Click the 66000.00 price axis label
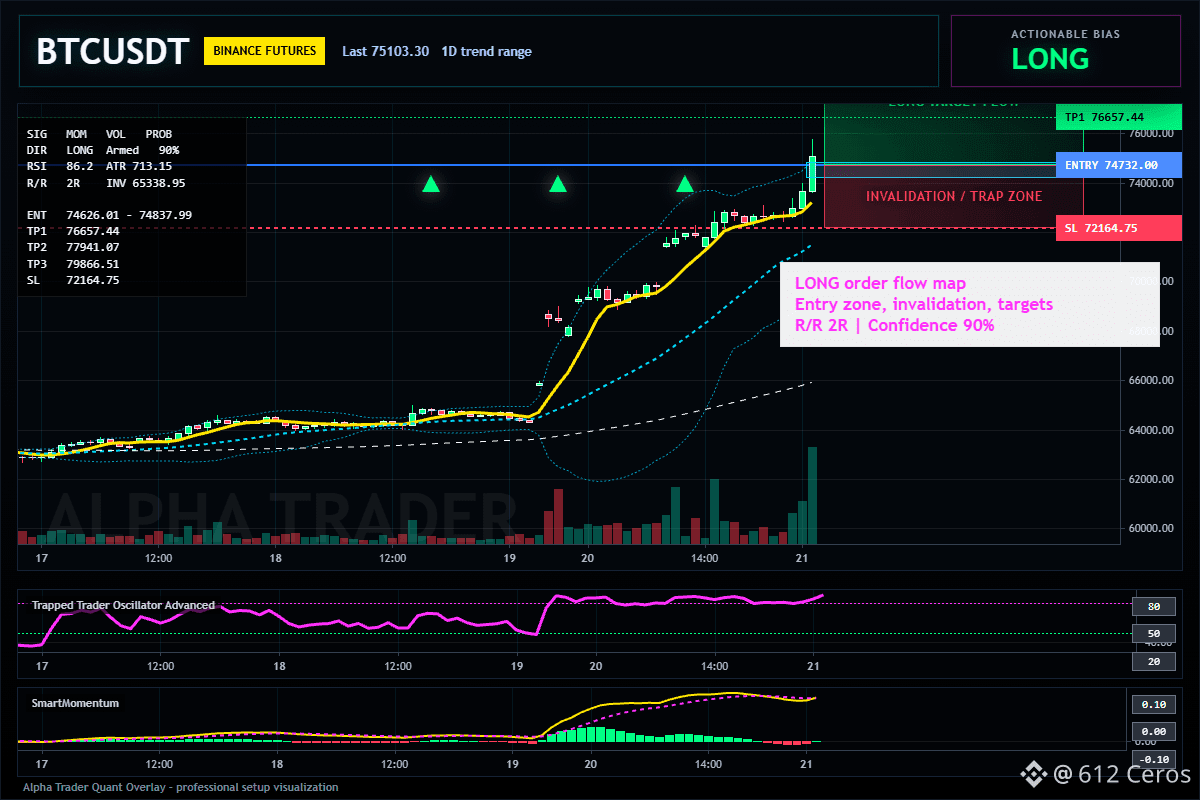Image resolution: width=1200 pixels, height=800 pixels. point(1150,381)
